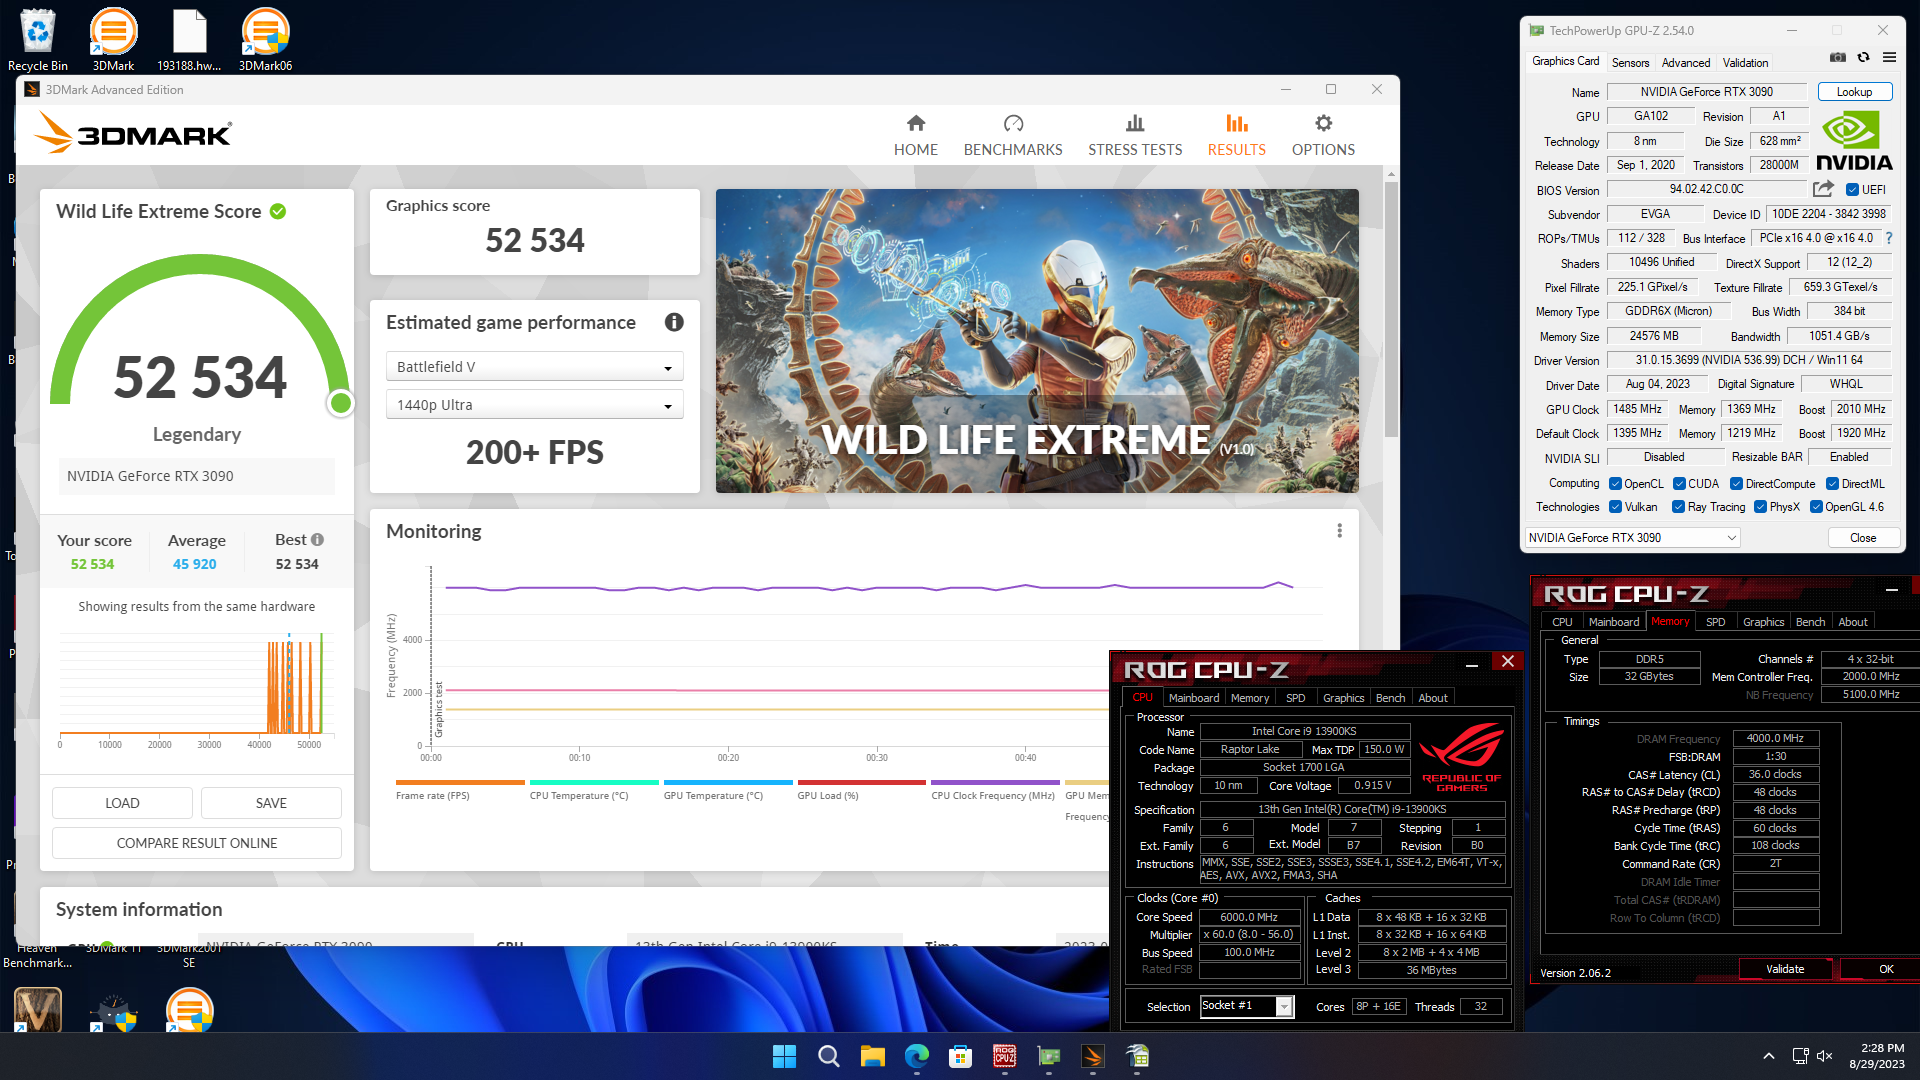Switch to GPU-Z Advanced tab
Screen dimensions: 1920x1080
click(1686, 62)
